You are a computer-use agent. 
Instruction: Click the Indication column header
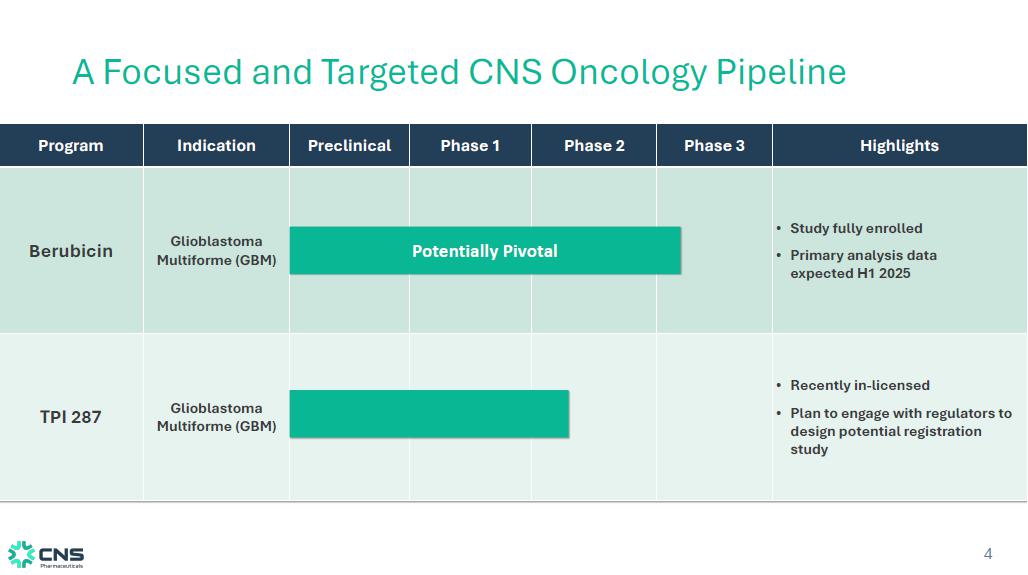point(216,146)
